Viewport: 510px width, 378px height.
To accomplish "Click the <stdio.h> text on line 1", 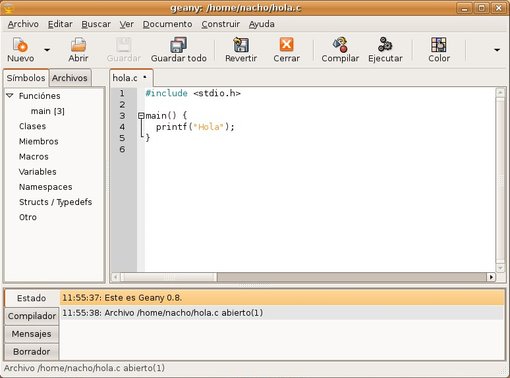I will coord(217,93).
